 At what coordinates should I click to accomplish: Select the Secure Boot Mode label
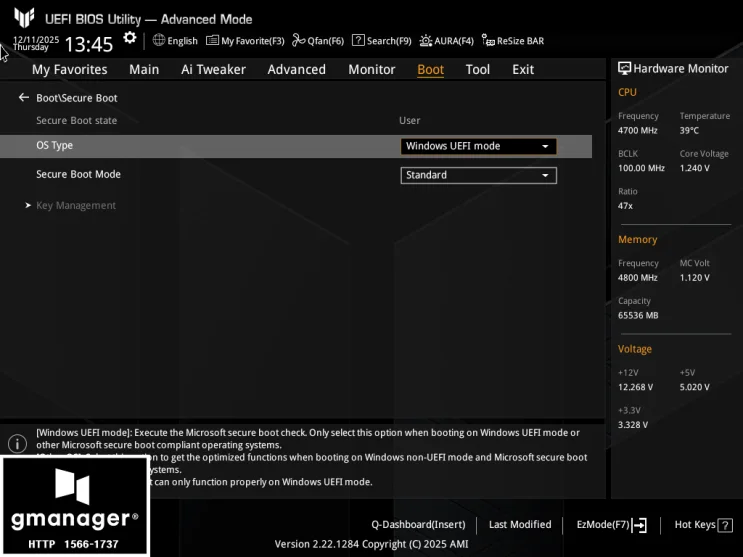coord(78,174)
